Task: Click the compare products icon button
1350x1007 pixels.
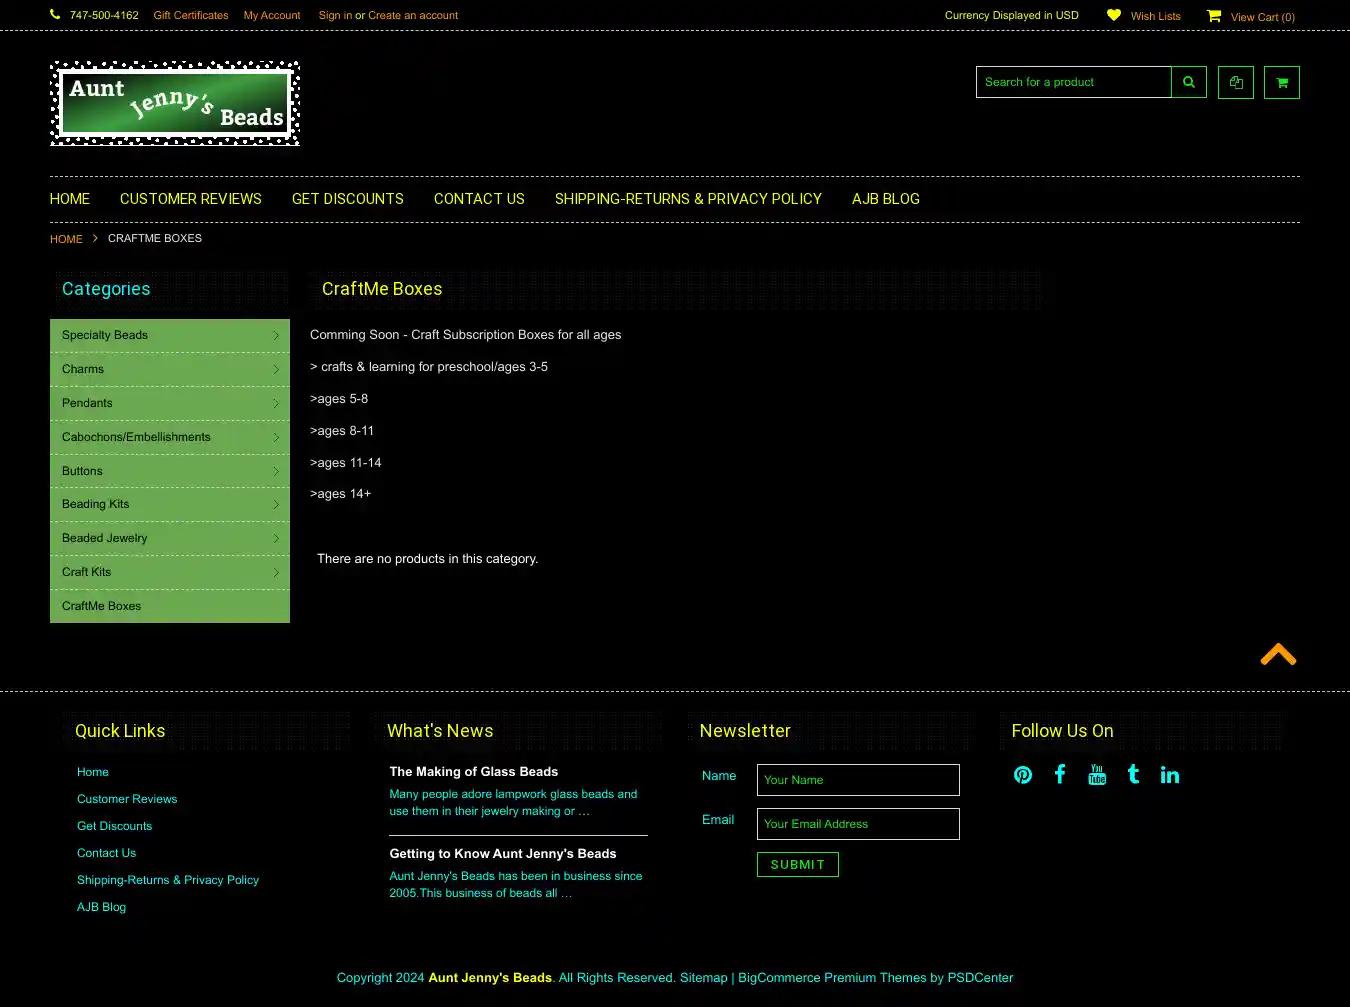Action: click(x=1236, y=82)
